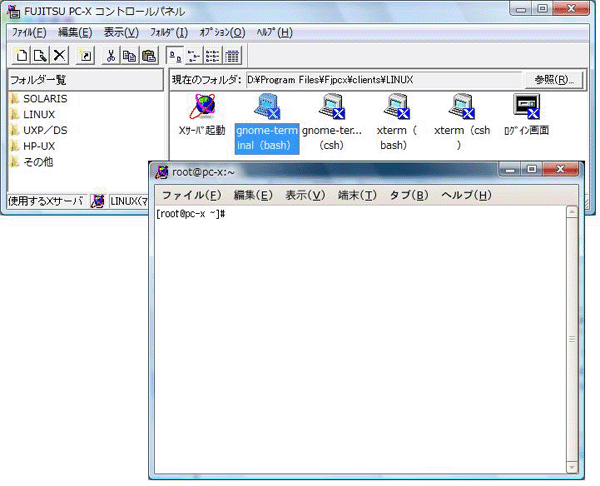Switch to large icons view
Viewport: 600px width, 486px height.
(175, 56)
